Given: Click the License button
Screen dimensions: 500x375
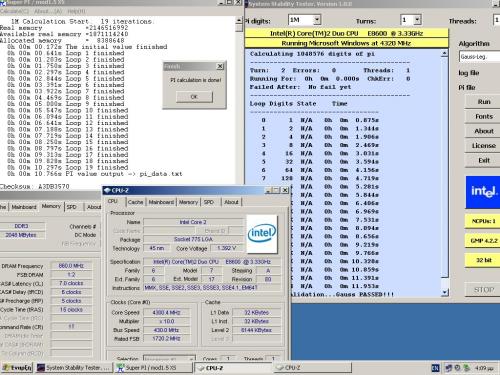Looking at the screenshot, I should coord(483,146).
